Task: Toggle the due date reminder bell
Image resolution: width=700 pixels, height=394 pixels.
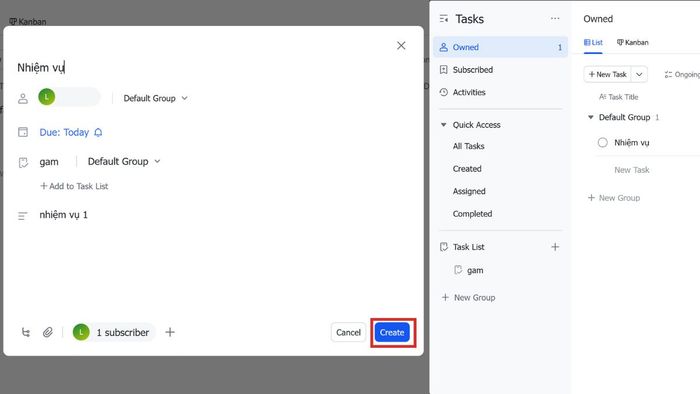Action: [x=98, y=133]
